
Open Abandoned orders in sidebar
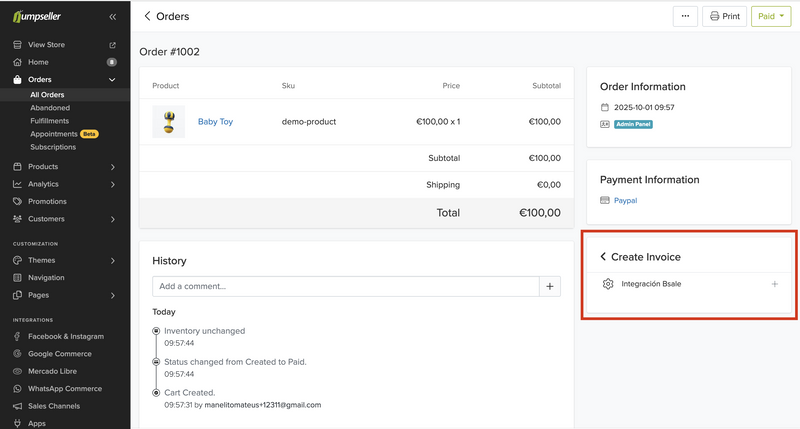point(50,108)
